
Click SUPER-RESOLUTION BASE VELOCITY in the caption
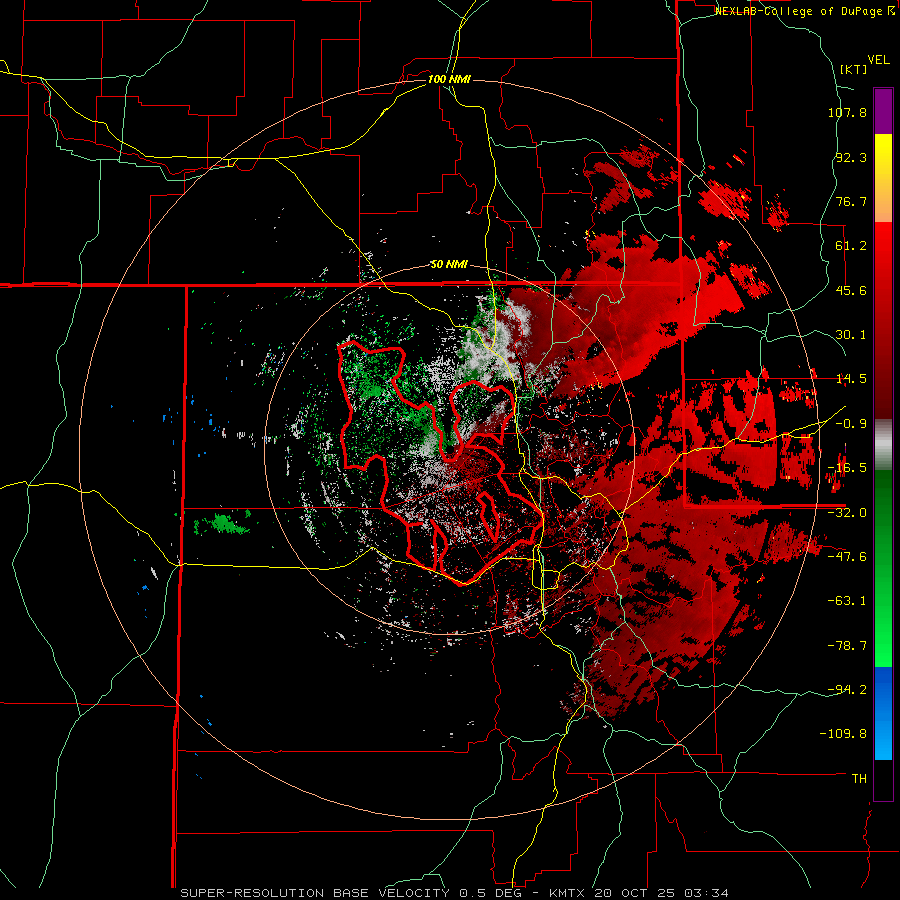(315, 893)
